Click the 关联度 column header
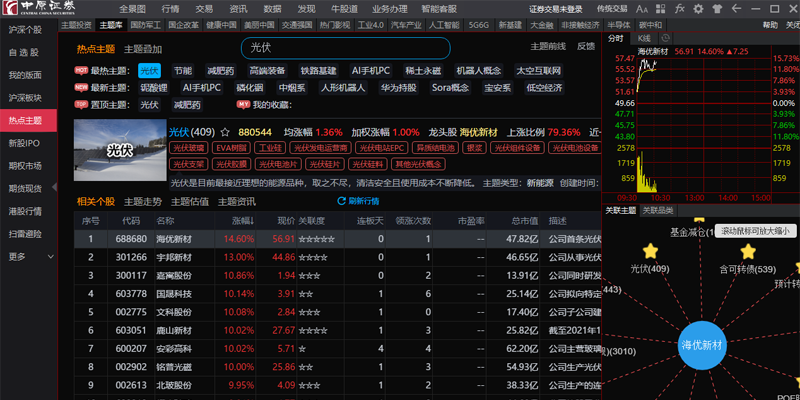The image size is (800, 400). tap(311, 221)
